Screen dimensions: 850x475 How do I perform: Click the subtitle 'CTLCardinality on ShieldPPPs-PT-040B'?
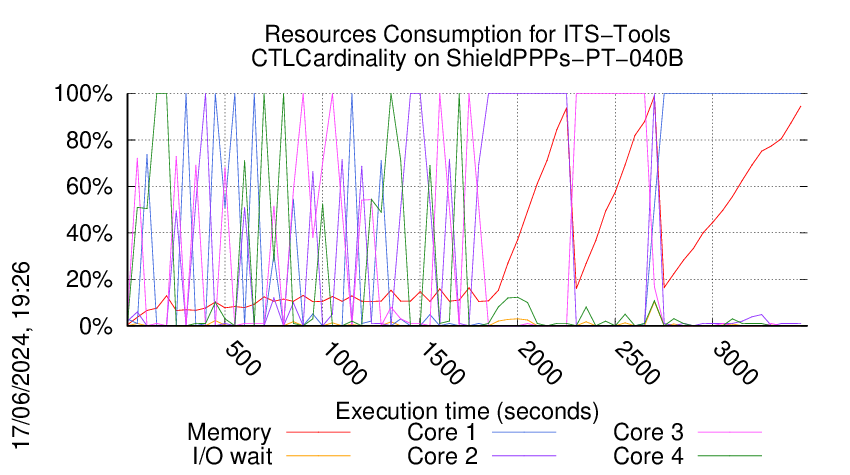467,58
